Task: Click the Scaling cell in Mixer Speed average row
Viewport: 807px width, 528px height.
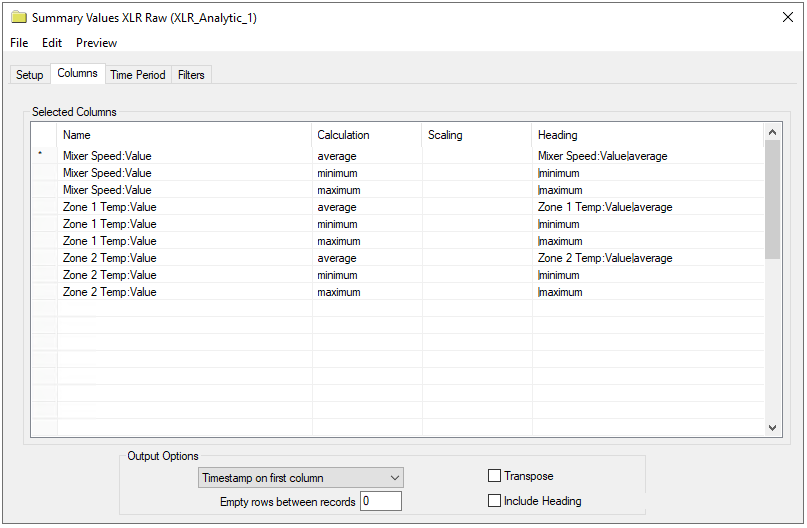Action: tap(477, 156)
